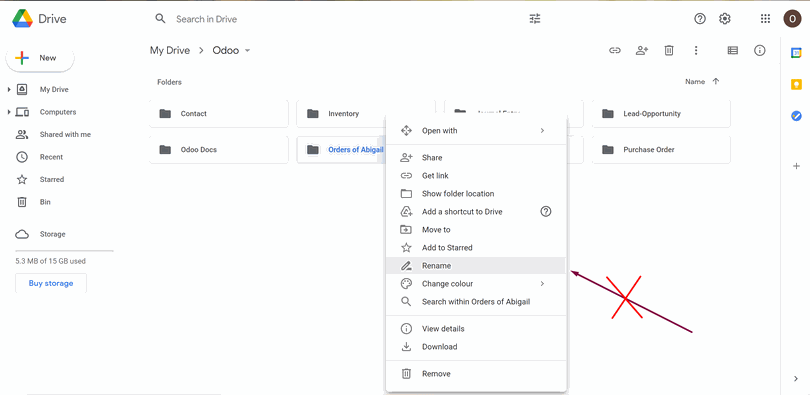Click 5.3 MB of 15 GB used text
This screenshot has height=395, width=810.
(x=51, y=261)
